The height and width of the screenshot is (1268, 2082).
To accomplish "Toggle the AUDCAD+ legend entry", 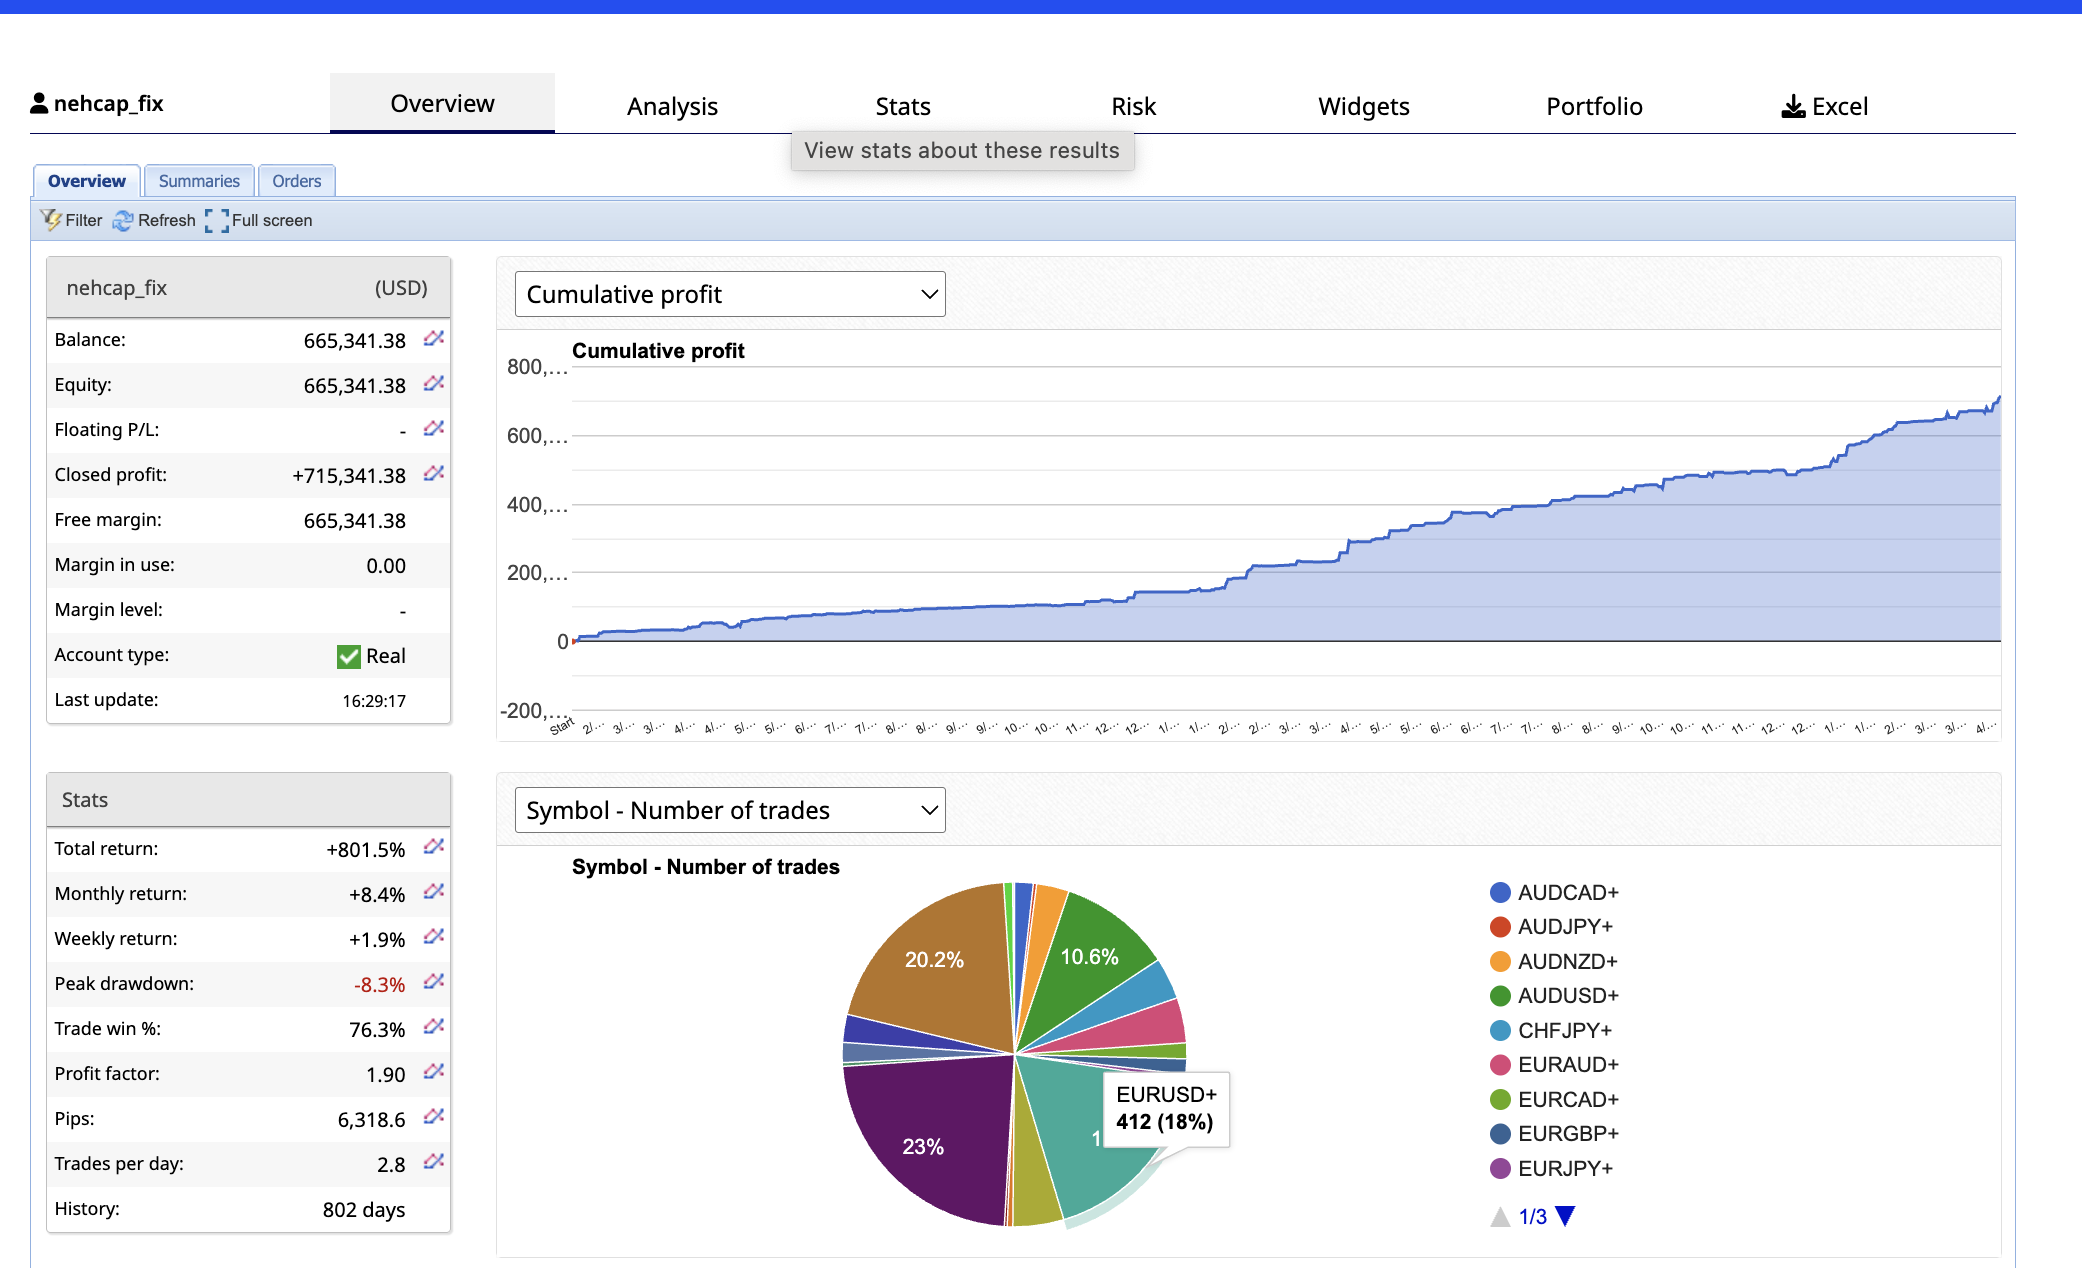I will (1567, 892).
